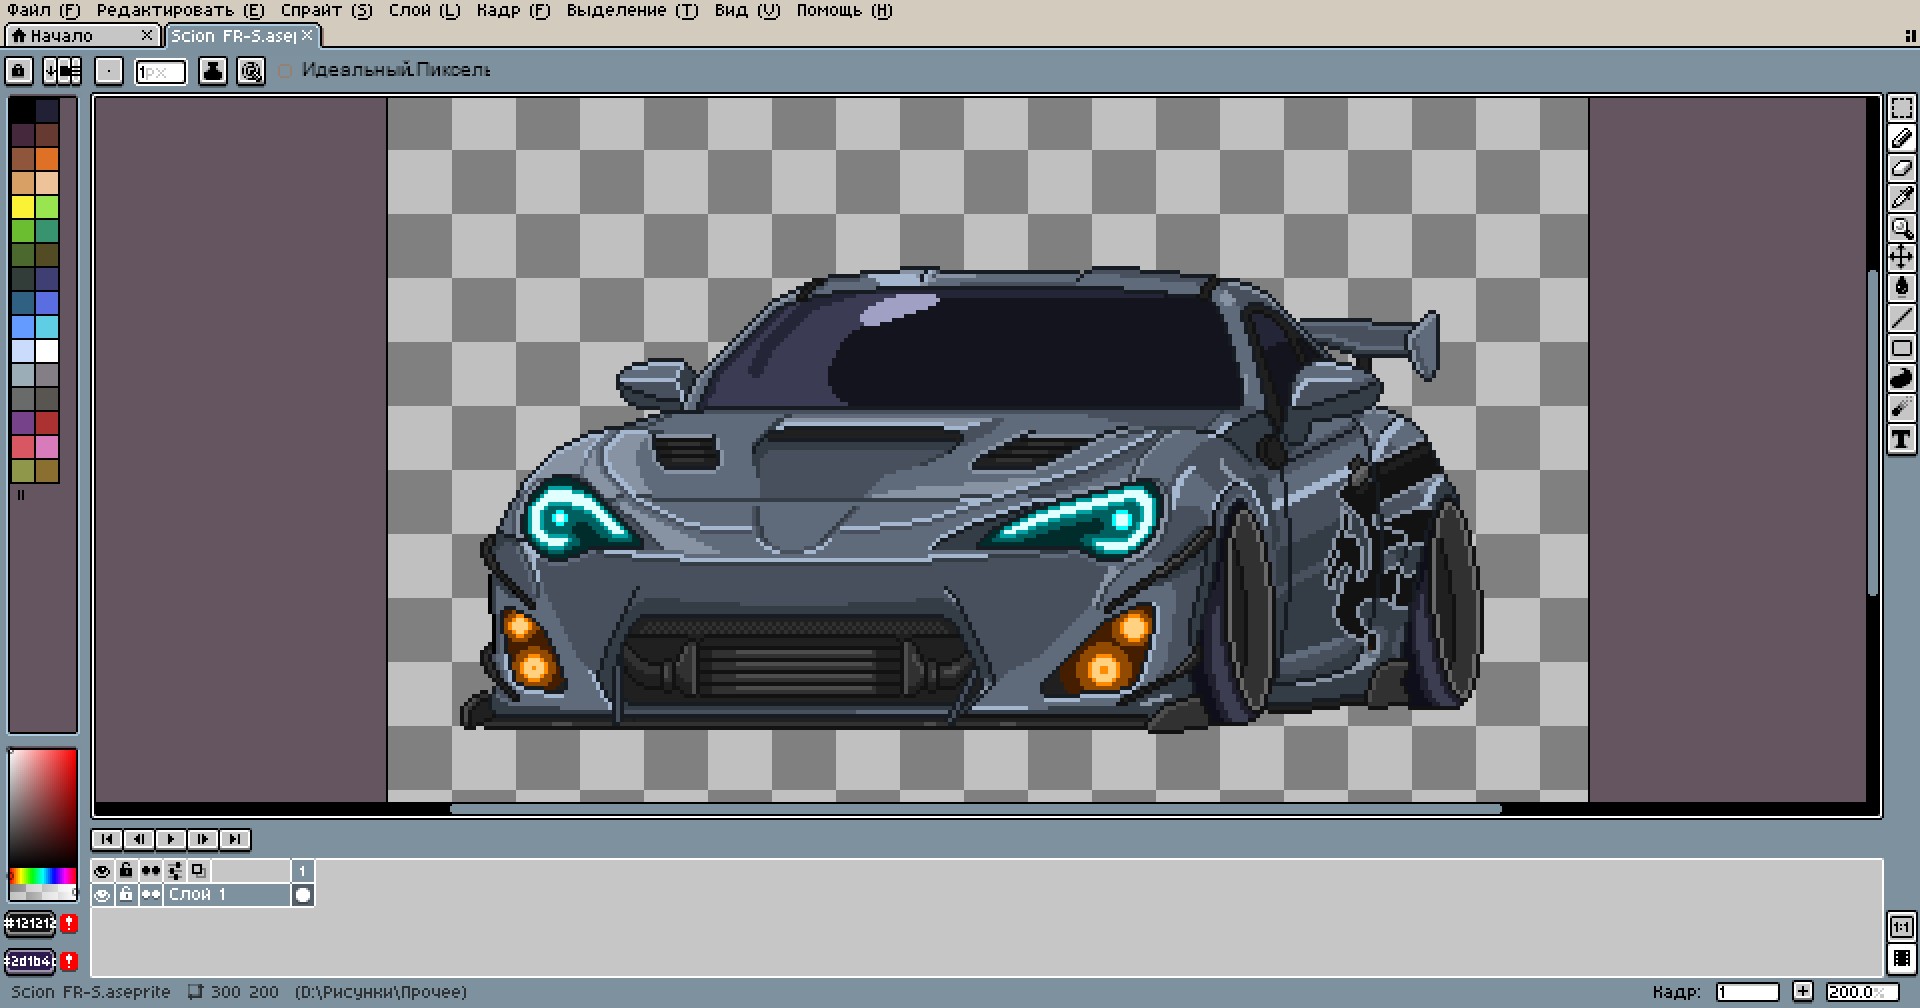Lock the Слой 1 layer
The image size is (1920, 1008).
tap(126, 895)
